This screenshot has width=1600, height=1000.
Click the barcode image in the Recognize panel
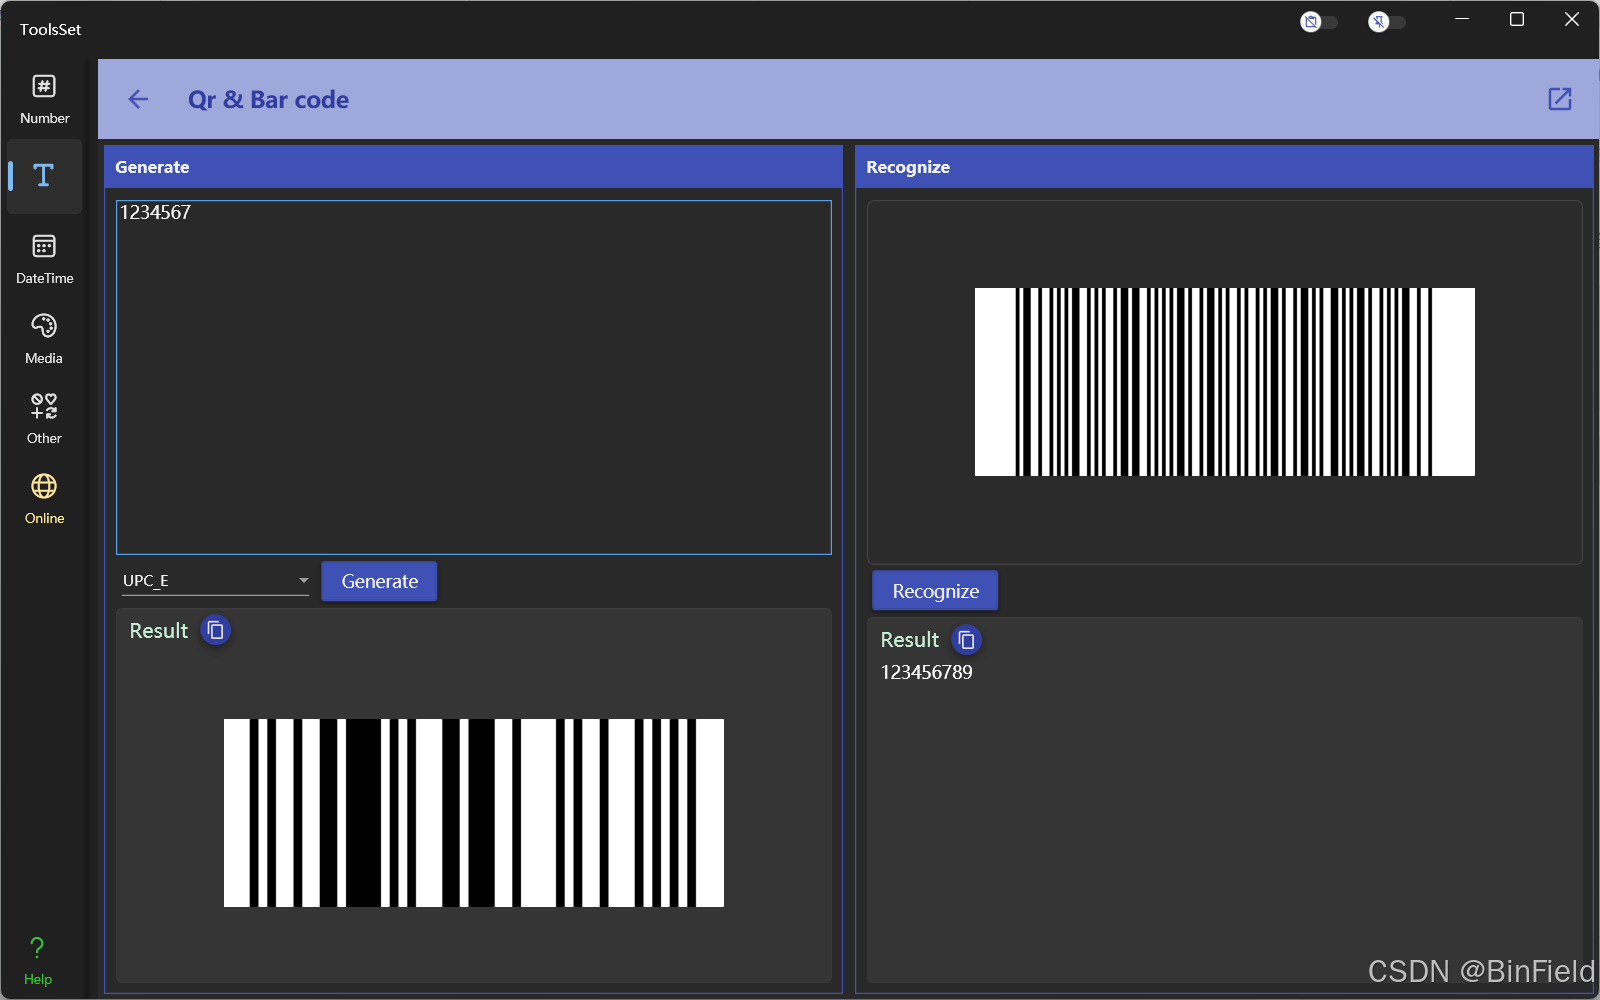point(1225,382)
